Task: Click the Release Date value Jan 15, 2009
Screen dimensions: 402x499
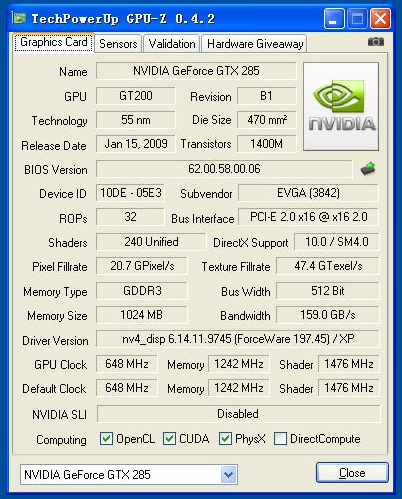Action: 136,144
